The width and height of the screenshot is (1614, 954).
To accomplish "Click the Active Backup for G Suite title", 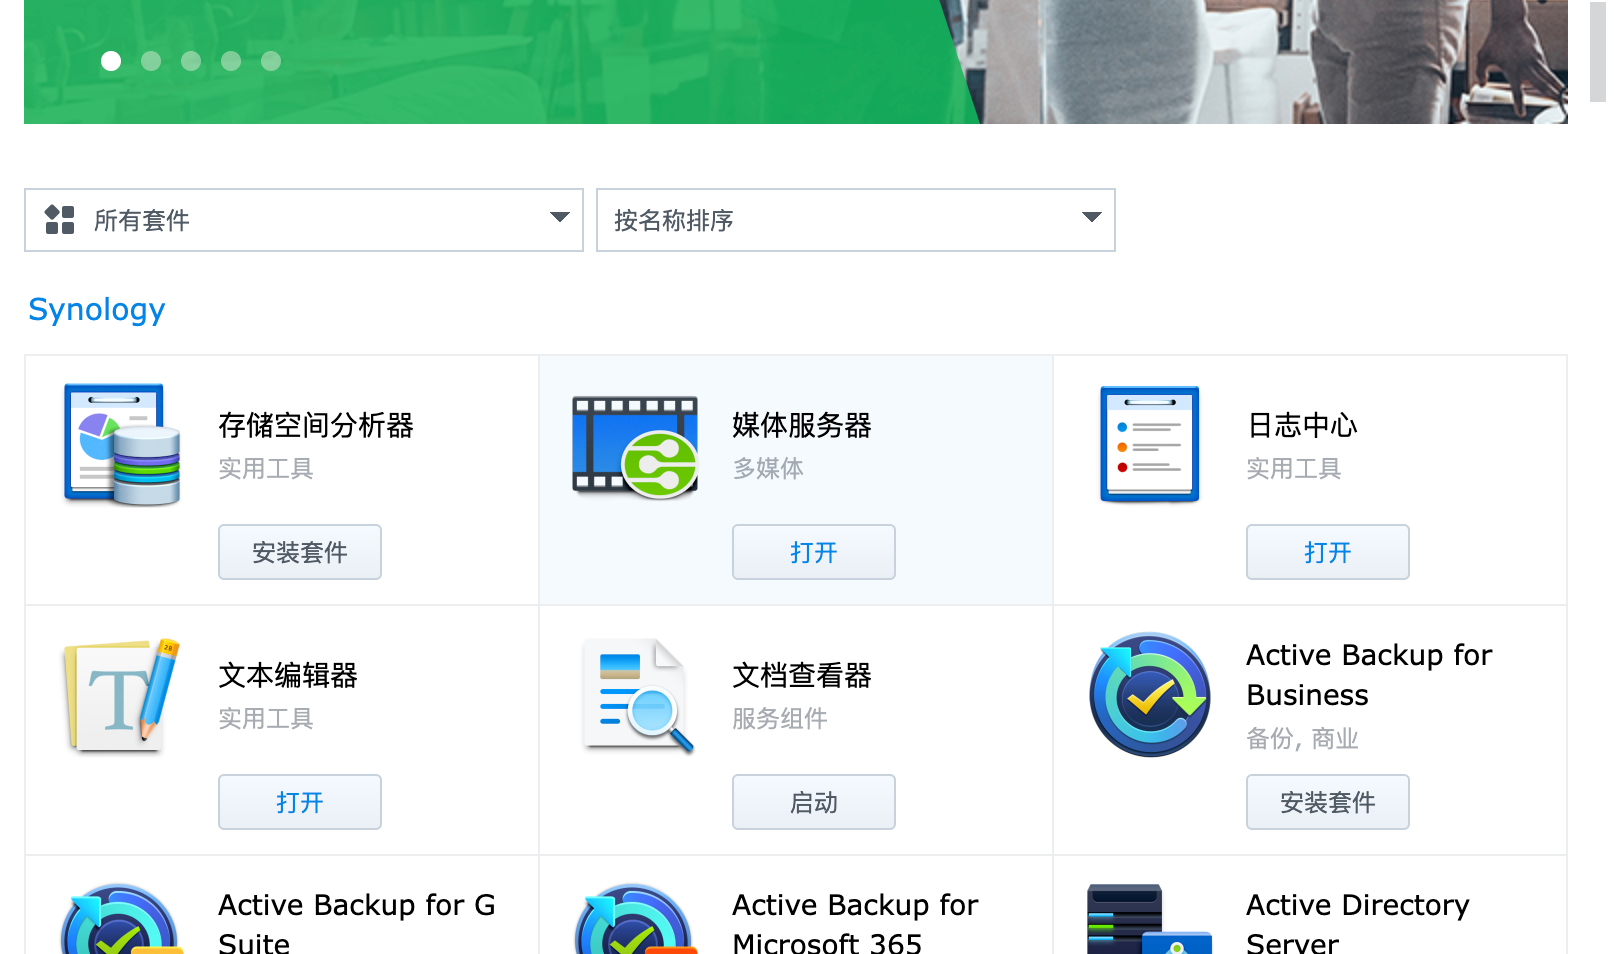I will pyautogui.click(x=357, y=922).
